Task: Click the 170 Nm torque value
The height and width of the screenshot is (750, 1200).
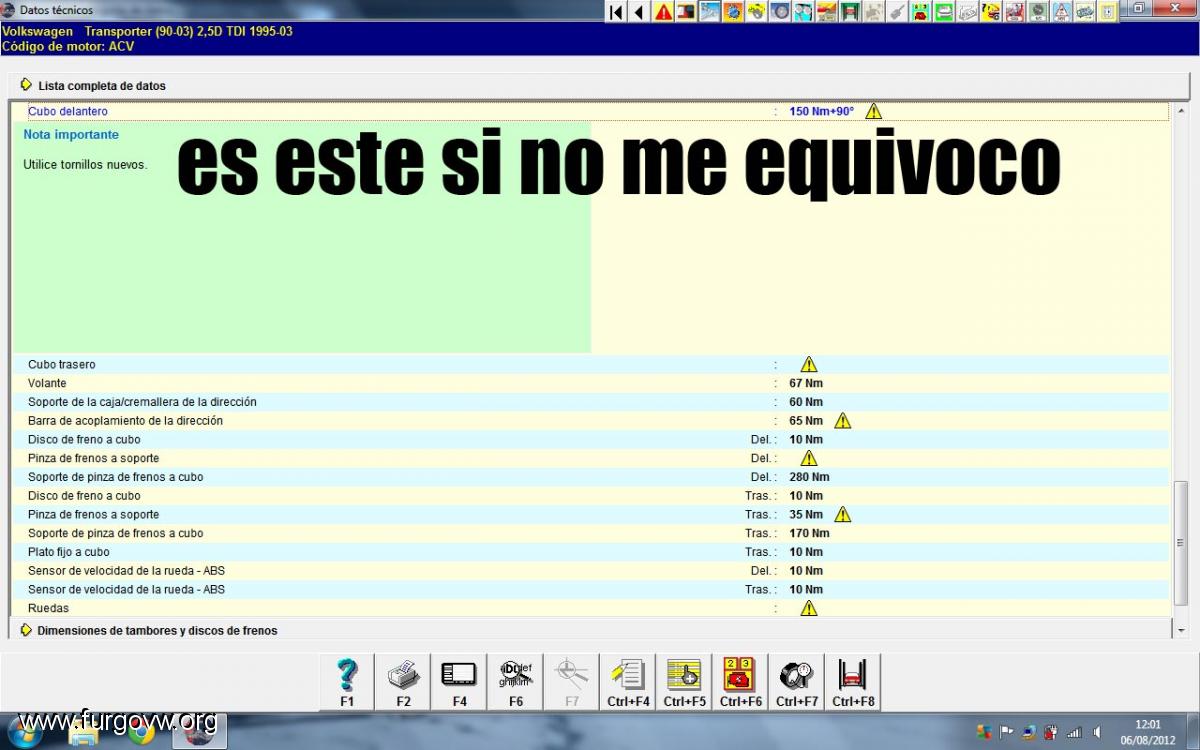Action: pos(809,533)
